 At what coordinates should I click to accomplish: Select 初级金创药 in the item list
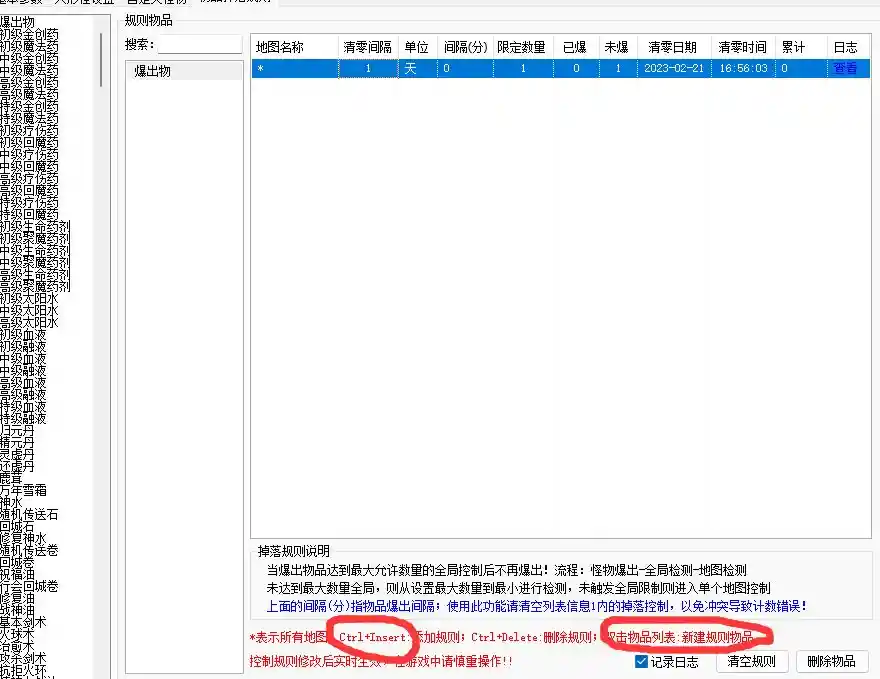pos(29,34)
